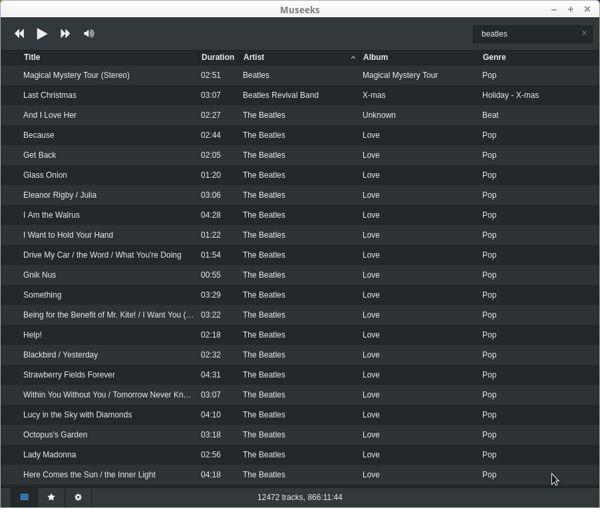Click the beatles search input field
Viewport: 600px width, 508px height.
click(525, 34)
